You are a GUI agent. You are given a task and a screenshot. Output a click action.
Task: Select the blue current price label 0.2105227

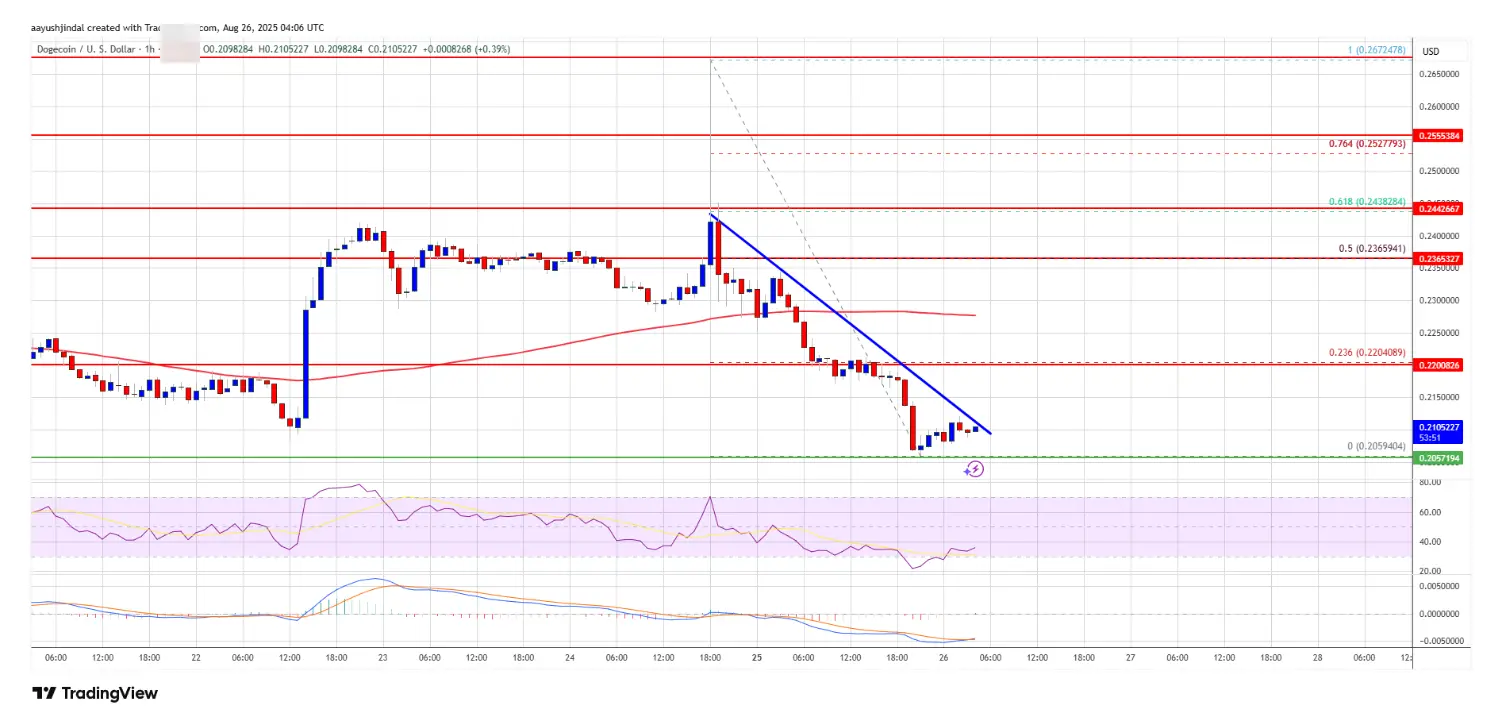(x=1439, y=430)
